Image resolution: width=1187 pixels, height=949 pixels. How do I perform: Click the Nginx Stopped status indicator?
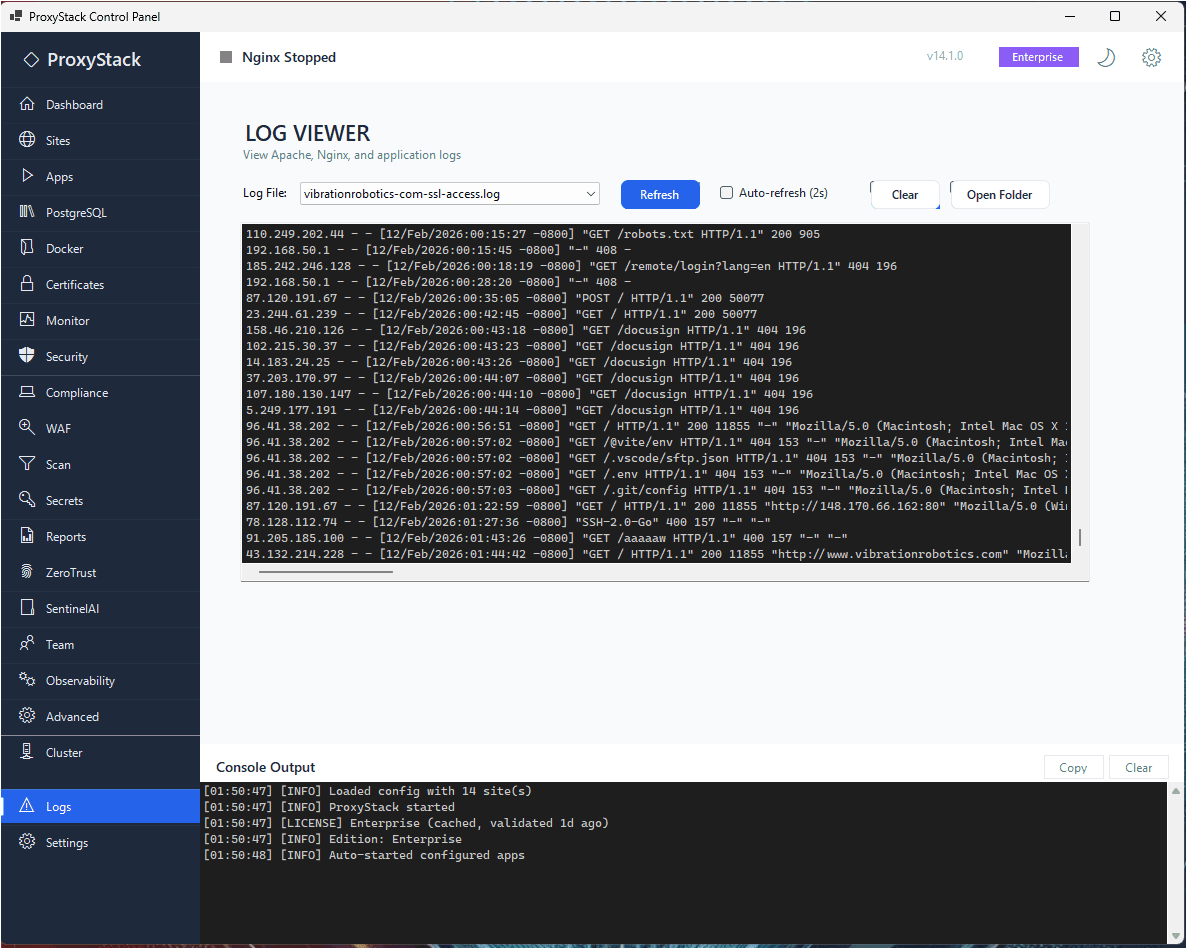coord(277,57)
